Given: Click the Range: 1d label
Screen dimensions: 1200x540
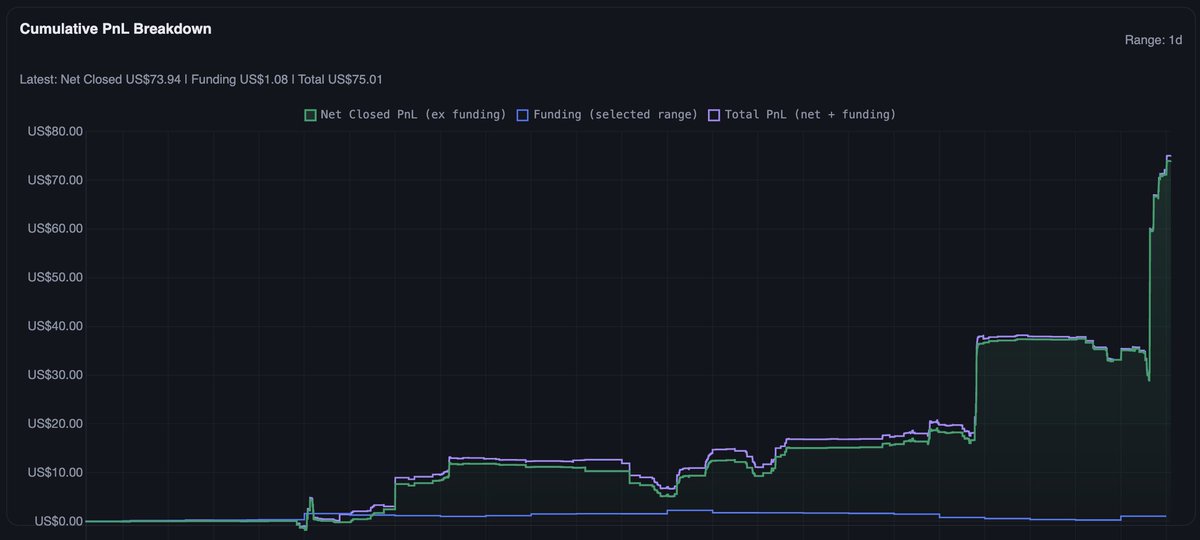Looking at the screenshot, I should [x=1154, y=41].
